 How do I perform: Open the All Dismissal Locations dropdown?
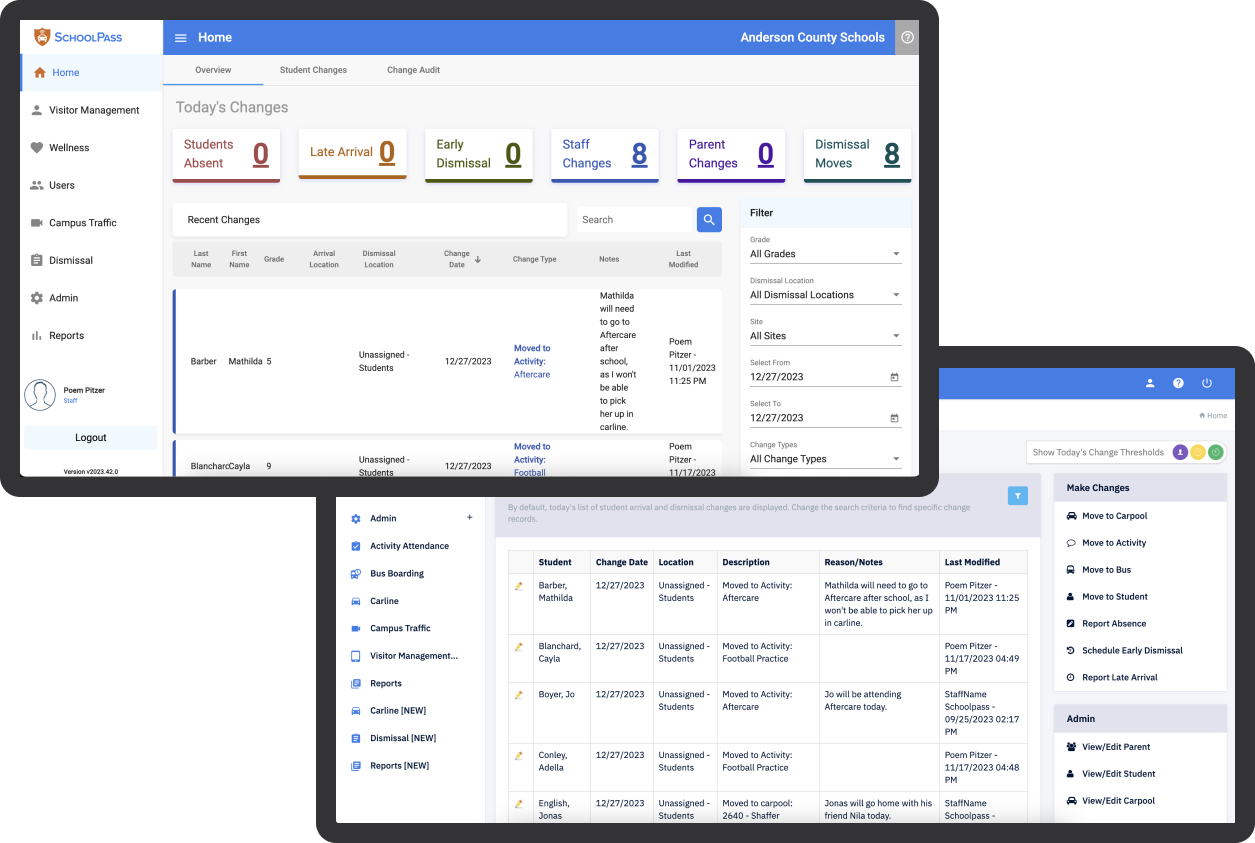pyautogui.click(x=825, y=295)
